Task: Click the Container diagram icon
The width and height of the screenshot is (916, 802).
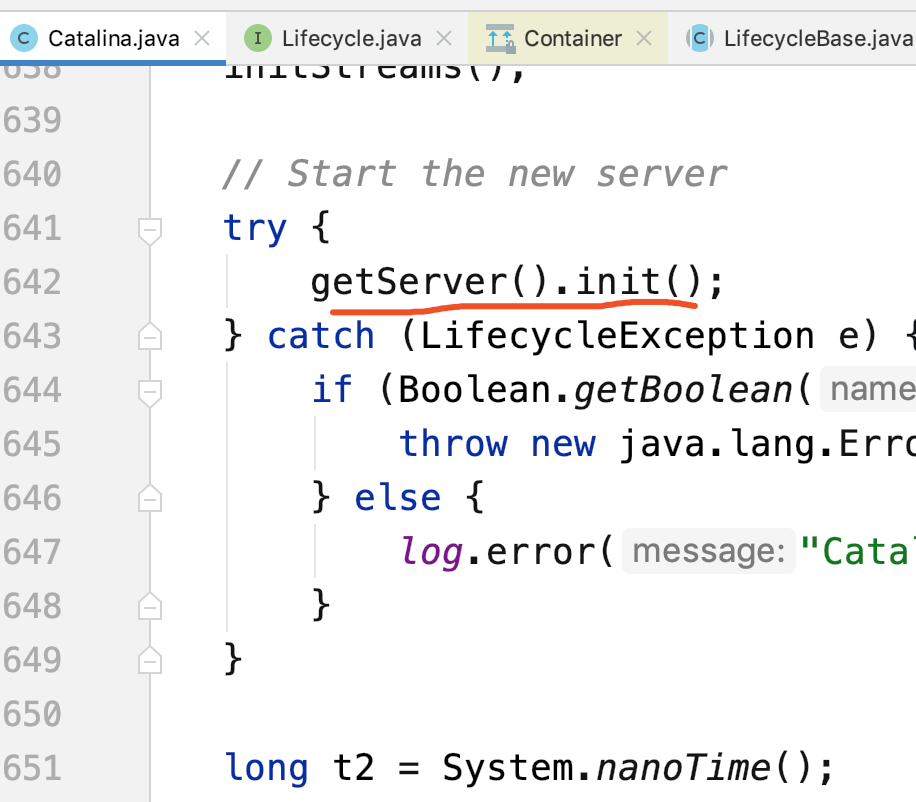Action: pyautogui.click(x=500, y=39)
